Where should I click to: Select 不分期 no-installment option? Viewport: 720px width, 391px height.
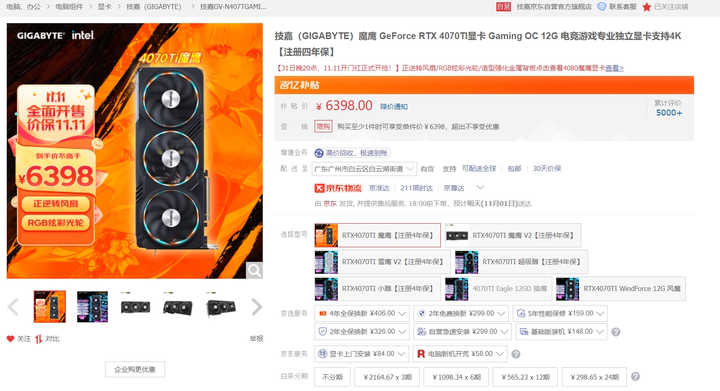tap(332, 377)
